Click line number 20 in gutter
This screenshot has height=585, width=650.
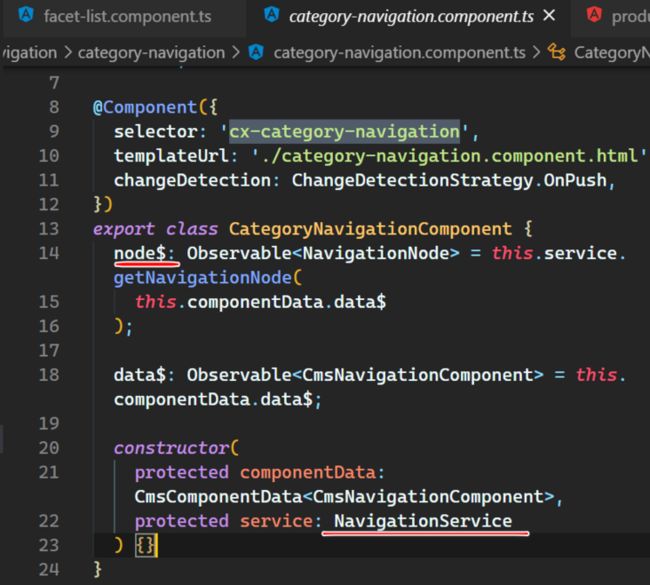(x=49, y=448)
